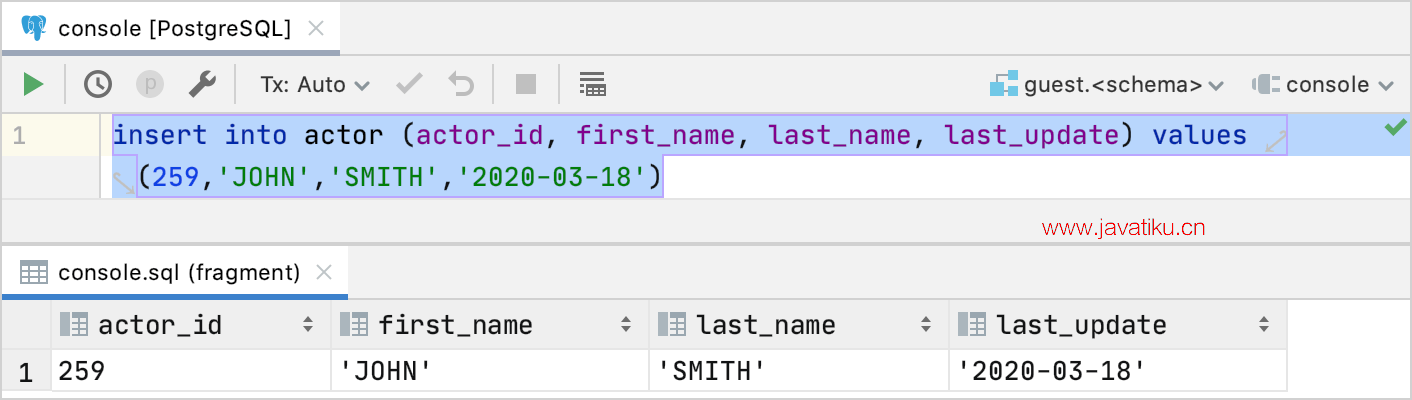Open query history with the clock icon

pyautogui.click(x=97, y=84)
